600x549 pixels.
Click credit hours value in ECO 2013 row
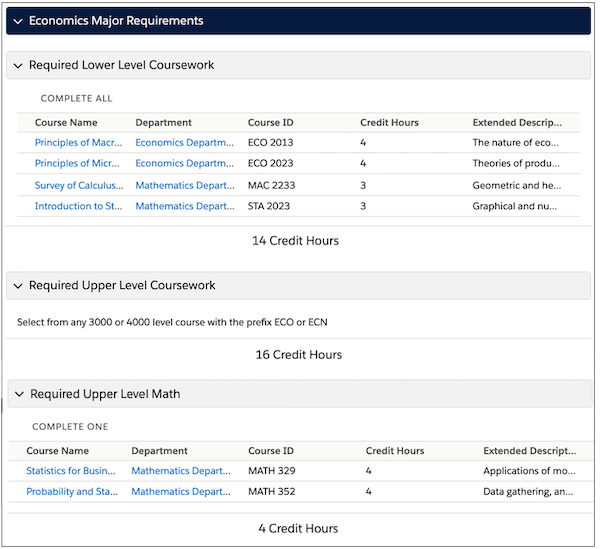point(363,143)
